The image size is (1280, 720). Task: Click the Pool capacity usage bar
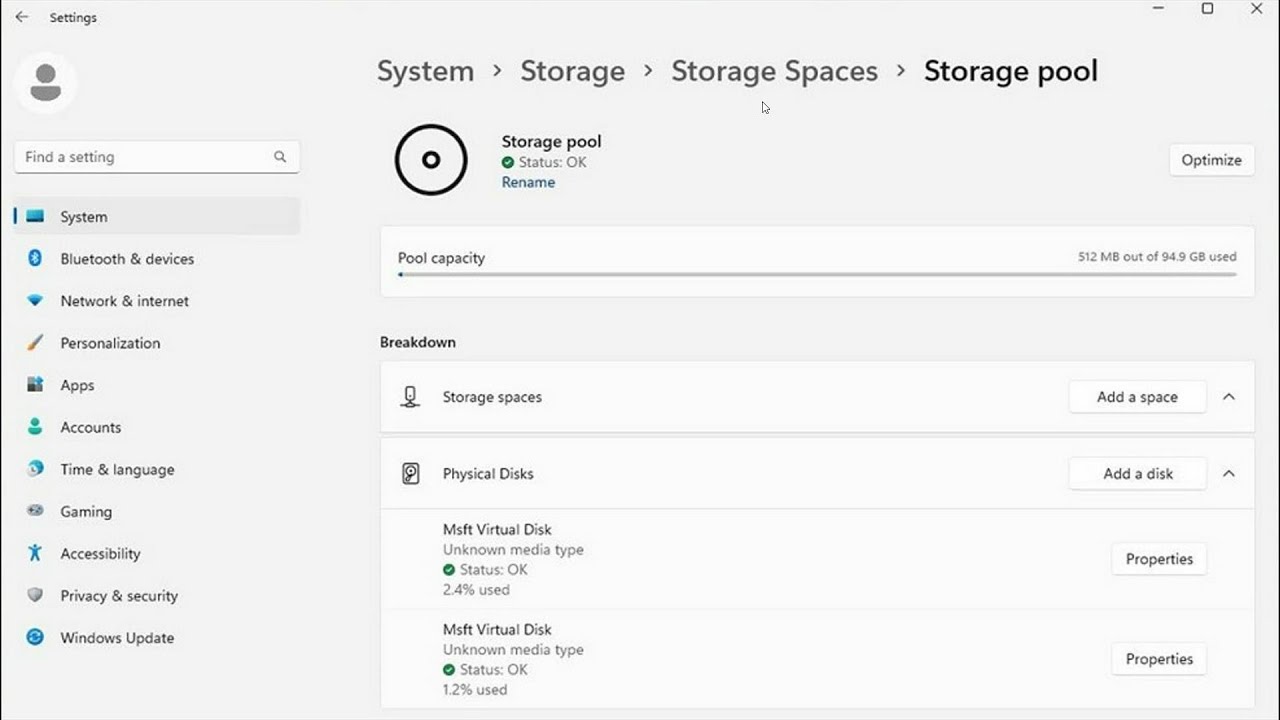click(x=817, y=274)
